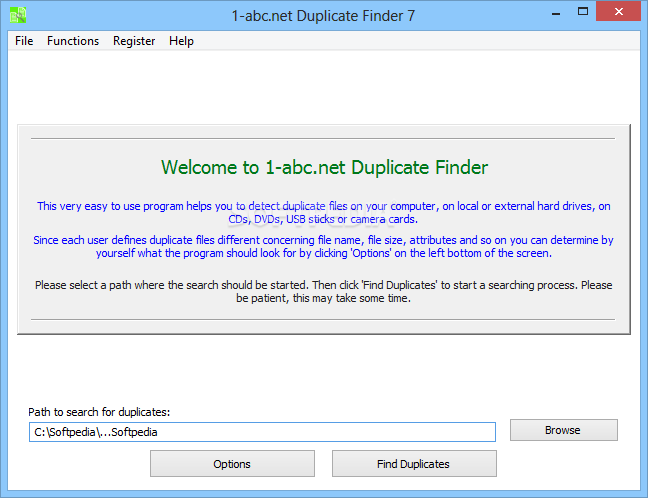
Task: Click the paragraph starting 'Please select a path'
Action: 324,291
